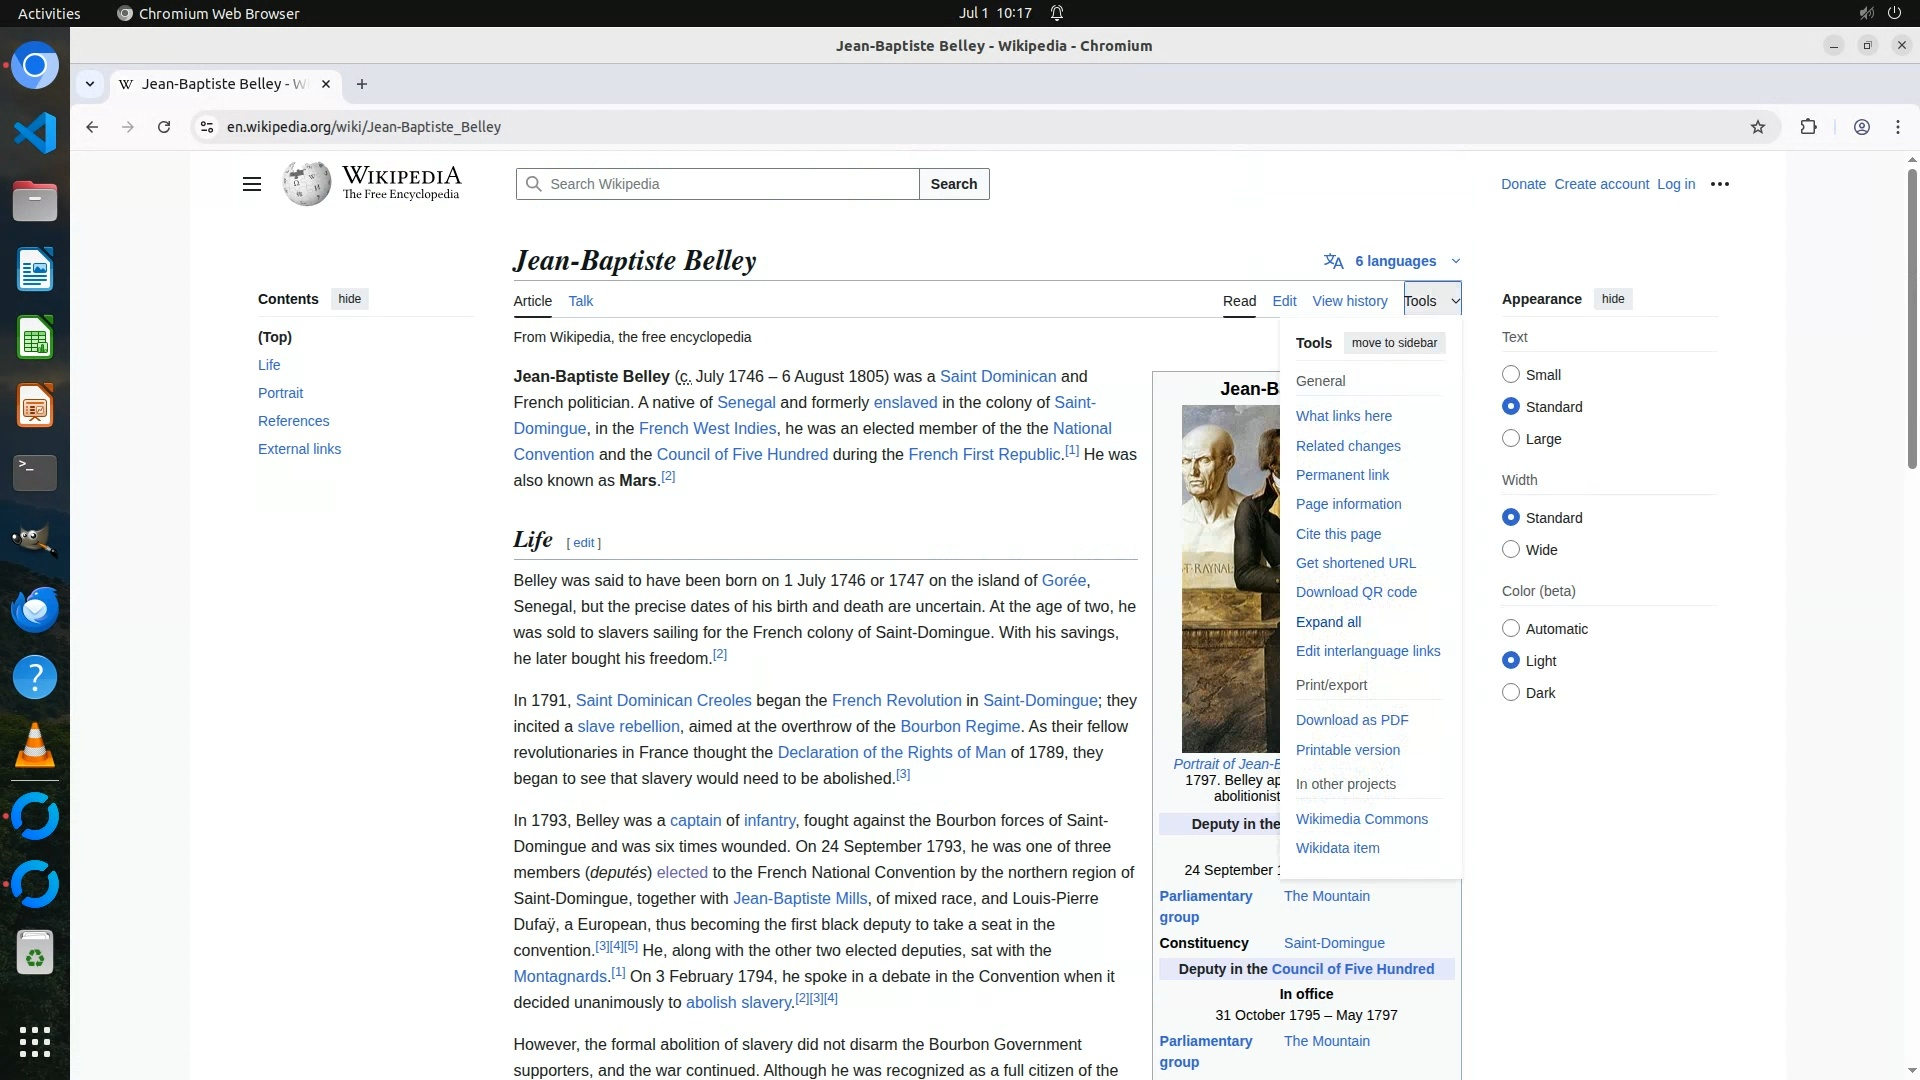Collapse the Tools dropdown menu
The width and height of the screenshot is (1920, 1080).
tap(1432, 301)
